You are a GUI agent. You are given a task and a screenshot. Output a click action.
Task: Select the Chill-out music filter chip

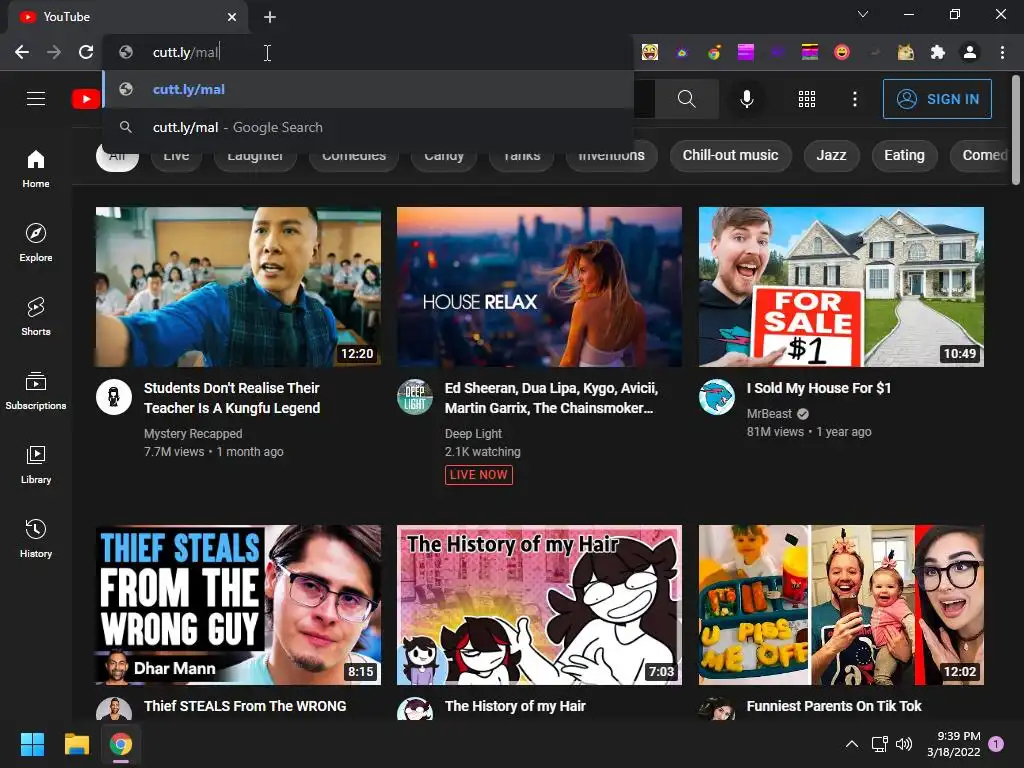pyautogui.click(x=730, y=155)
